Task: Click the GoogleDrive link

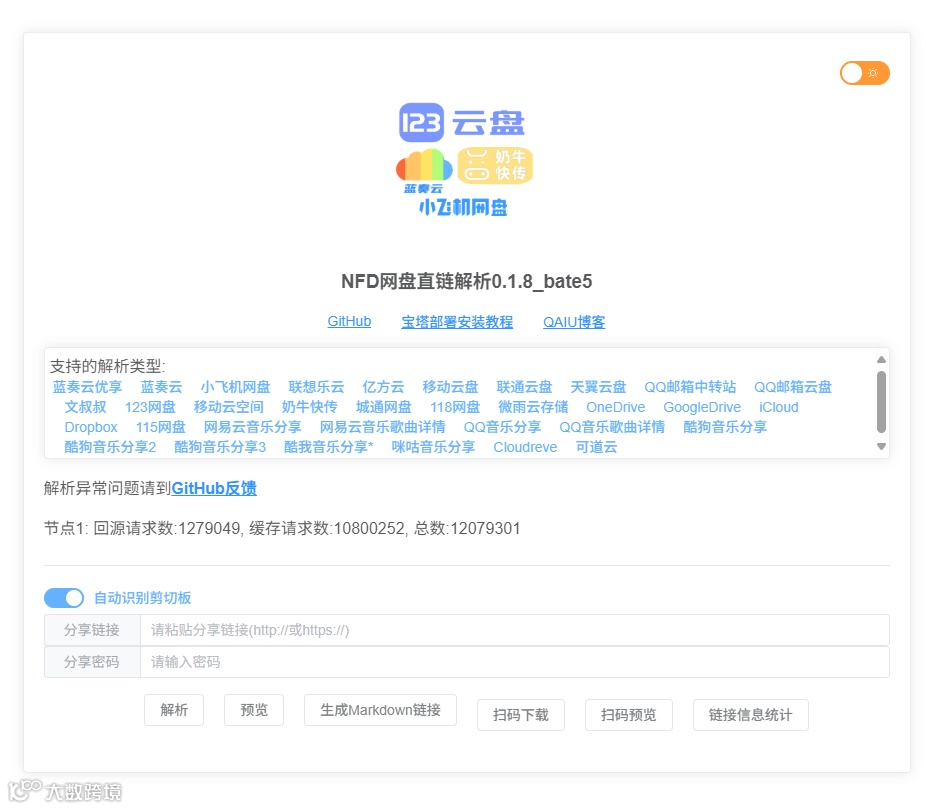Action: click(702, 407)
